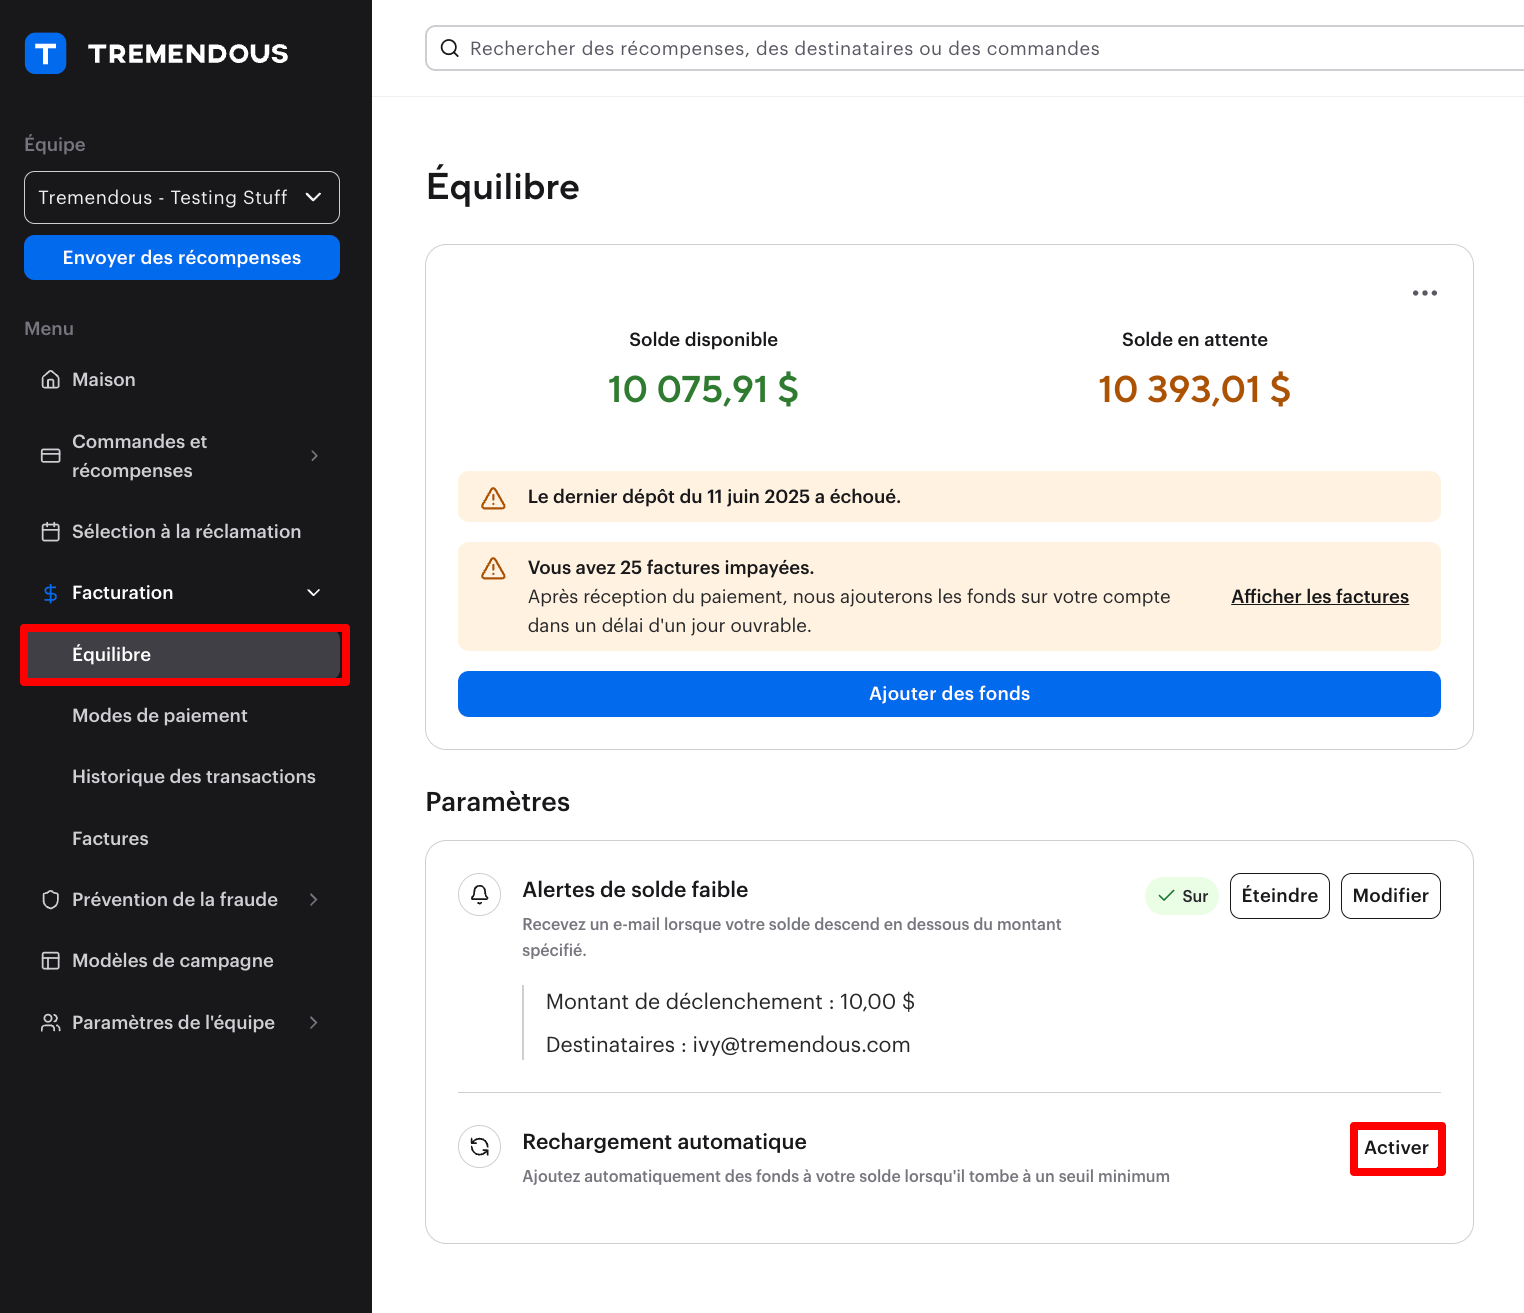Click the Sélection à la réclamation calendar icon
This screenshot has width=1524, height=1313.
pos(50,532)
